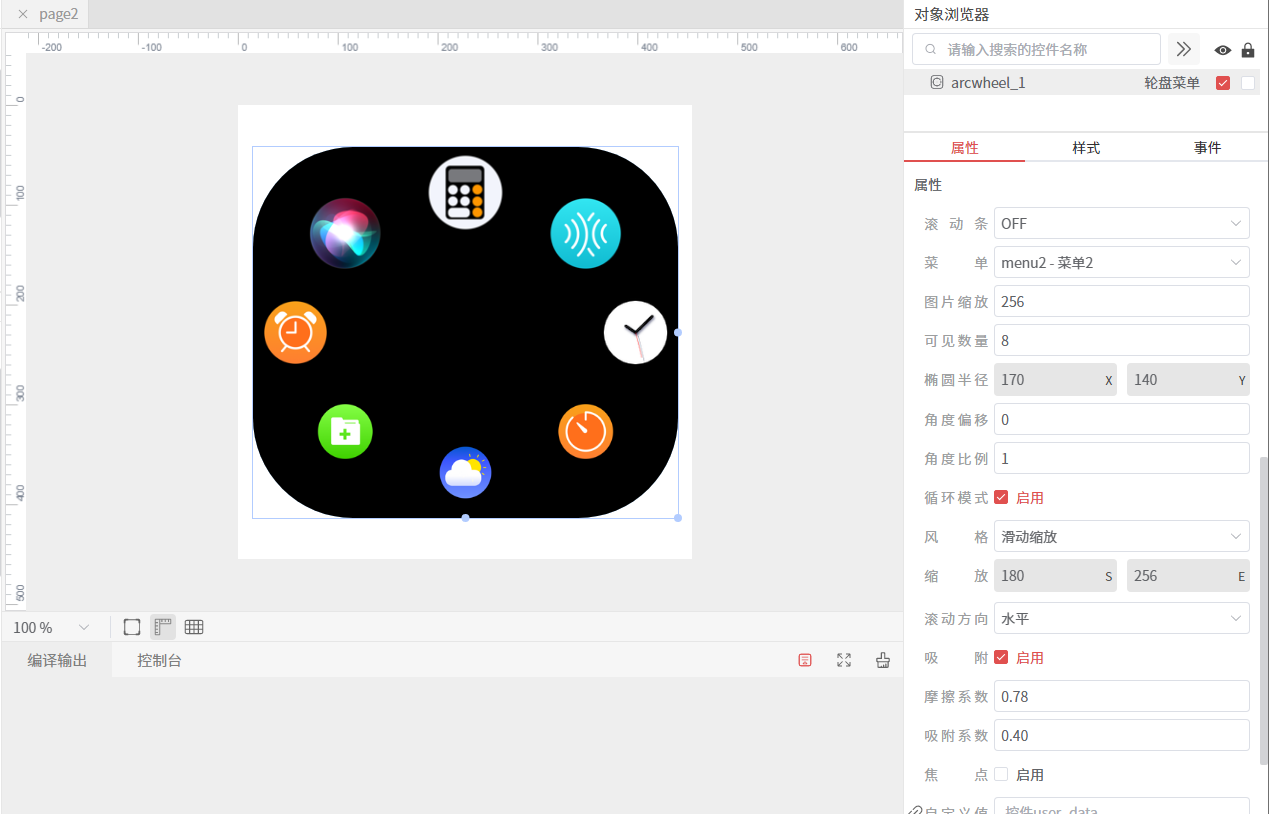
Task: Clear the output panel with the broom icon
Action: pos(882,660)
